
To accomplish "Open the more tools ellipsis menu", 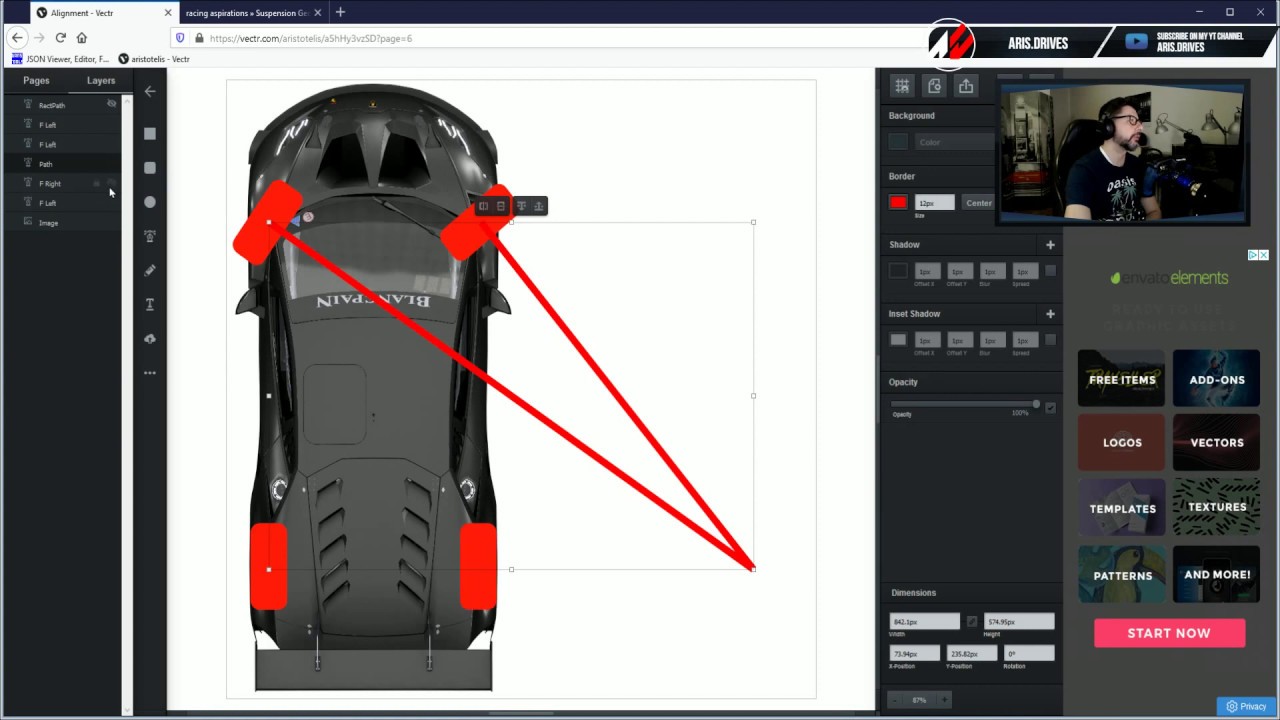I will point(150,373).
